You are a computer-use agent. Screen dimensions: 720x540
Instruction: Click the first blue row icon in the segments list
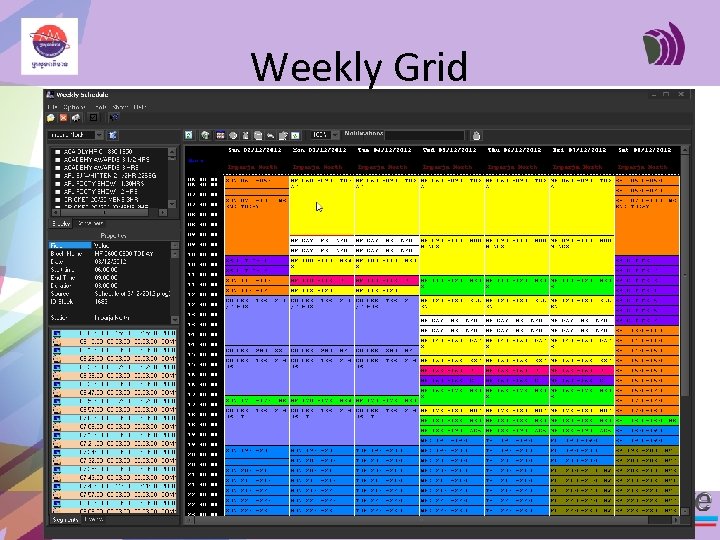tap(56, 333)
